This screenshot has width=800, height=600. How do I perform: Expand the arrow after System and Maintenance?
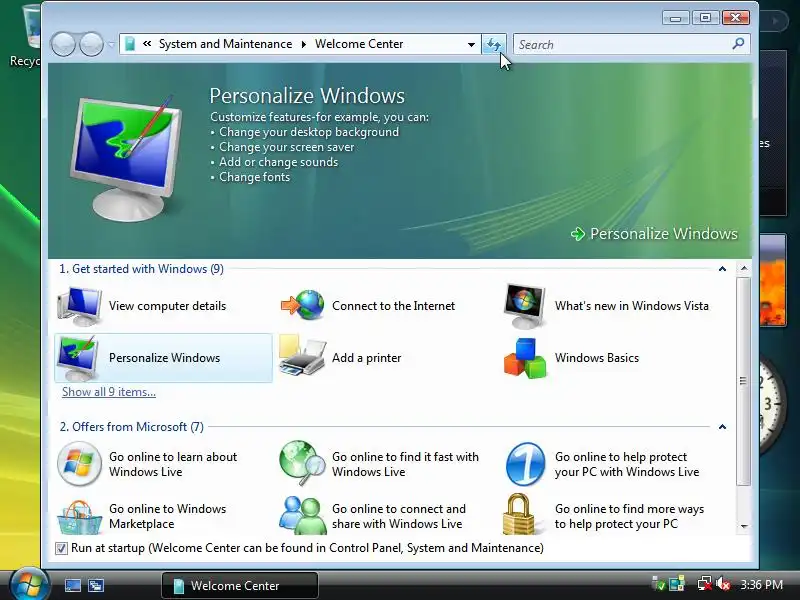pos(304,44)
